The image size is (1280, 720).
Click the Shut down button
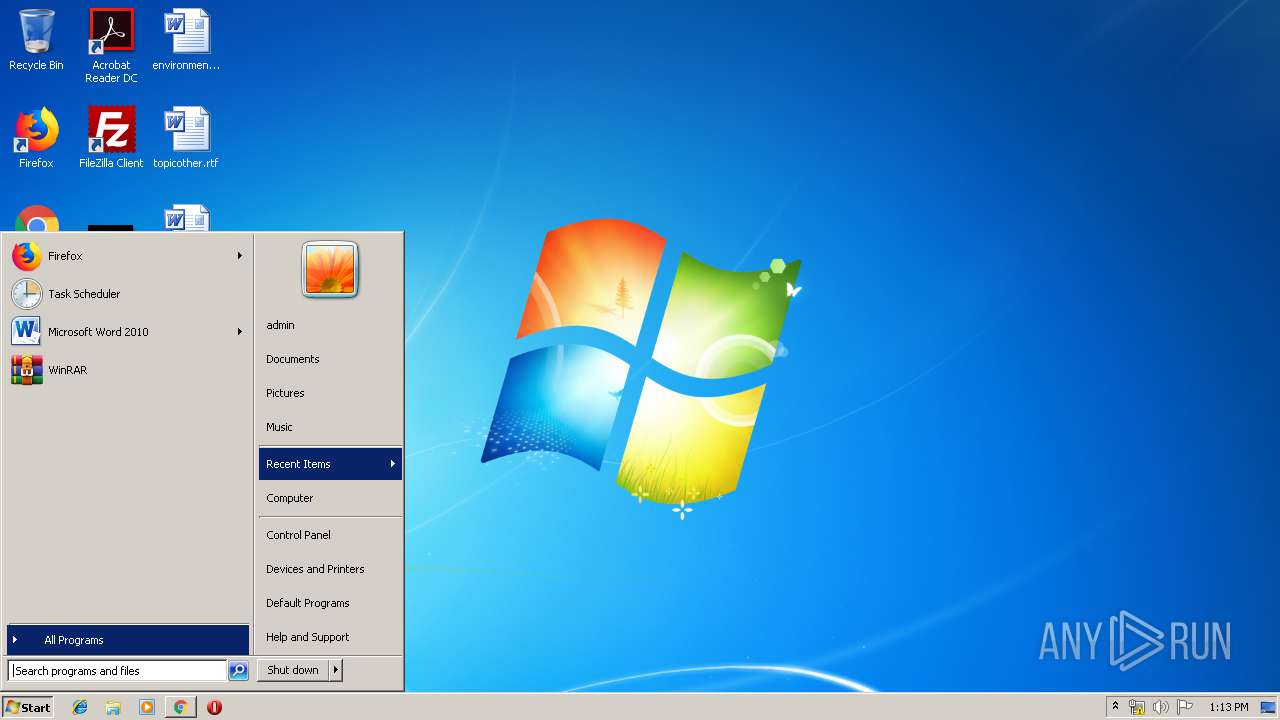pyautogui.click(x=293, y=670)
